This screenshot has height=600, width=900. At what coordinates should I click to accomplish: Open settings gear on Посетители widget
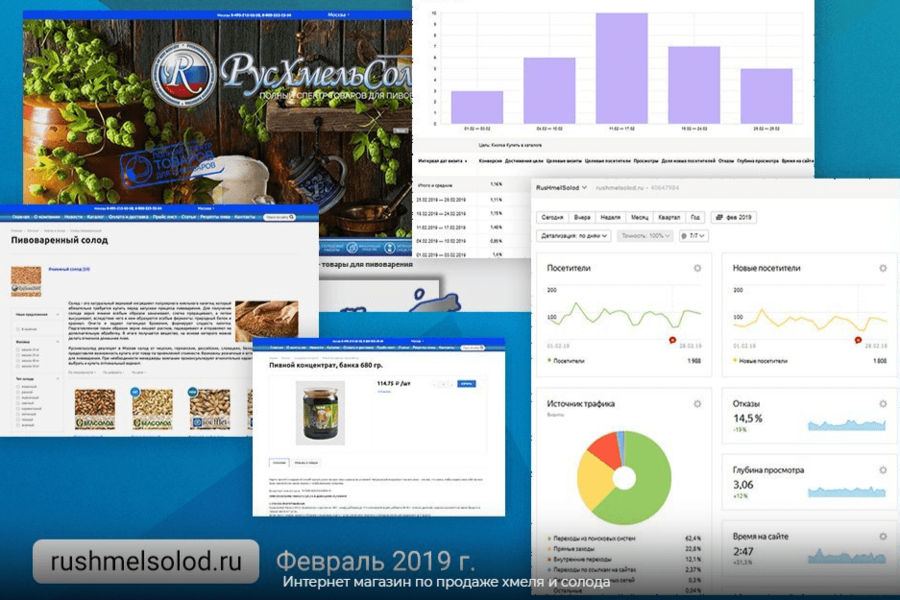coord(697,268)
